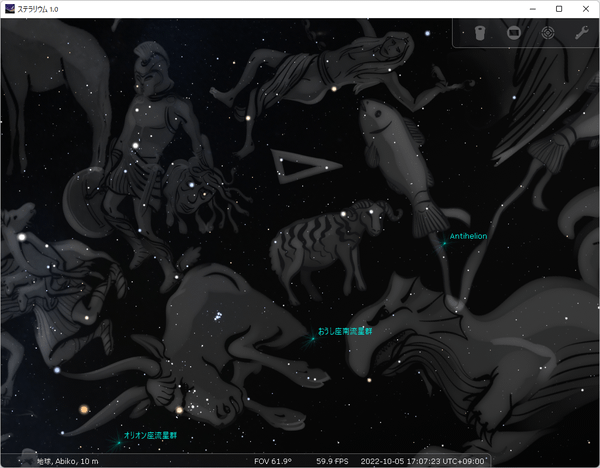Click the location text 地球, Abiko, 10 m
600x468 pixels.
69,461
